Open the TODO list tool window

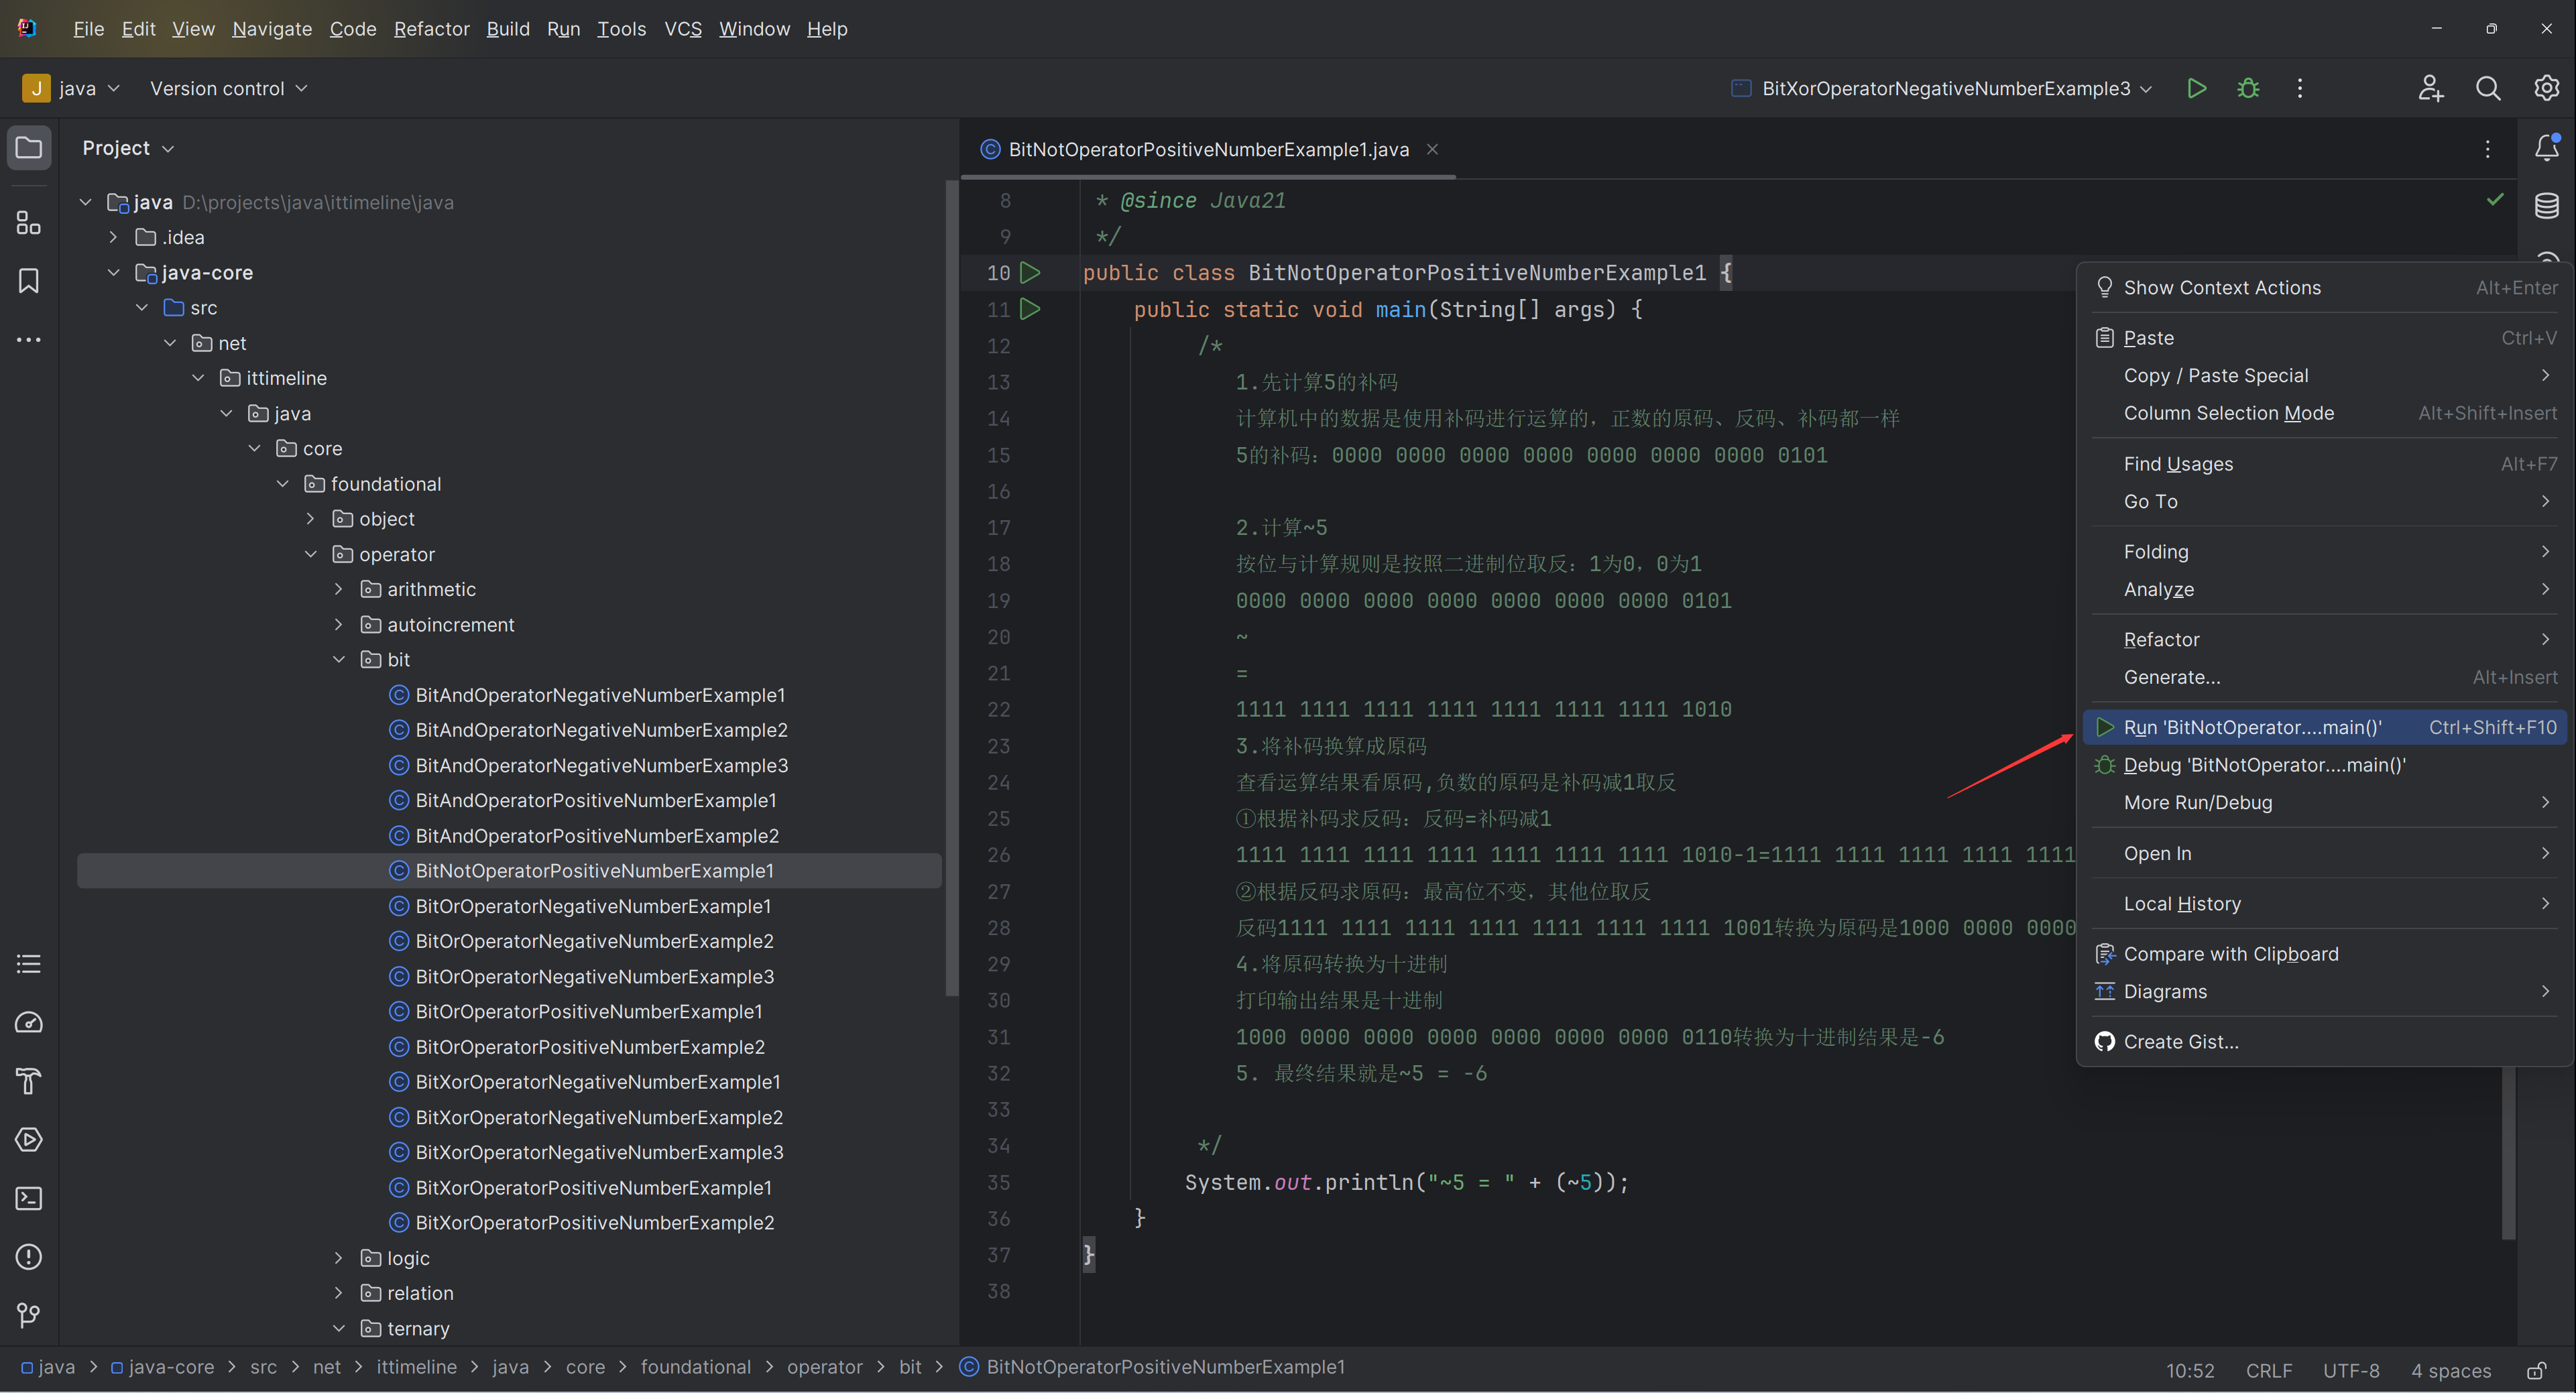(x=29, y=964)
